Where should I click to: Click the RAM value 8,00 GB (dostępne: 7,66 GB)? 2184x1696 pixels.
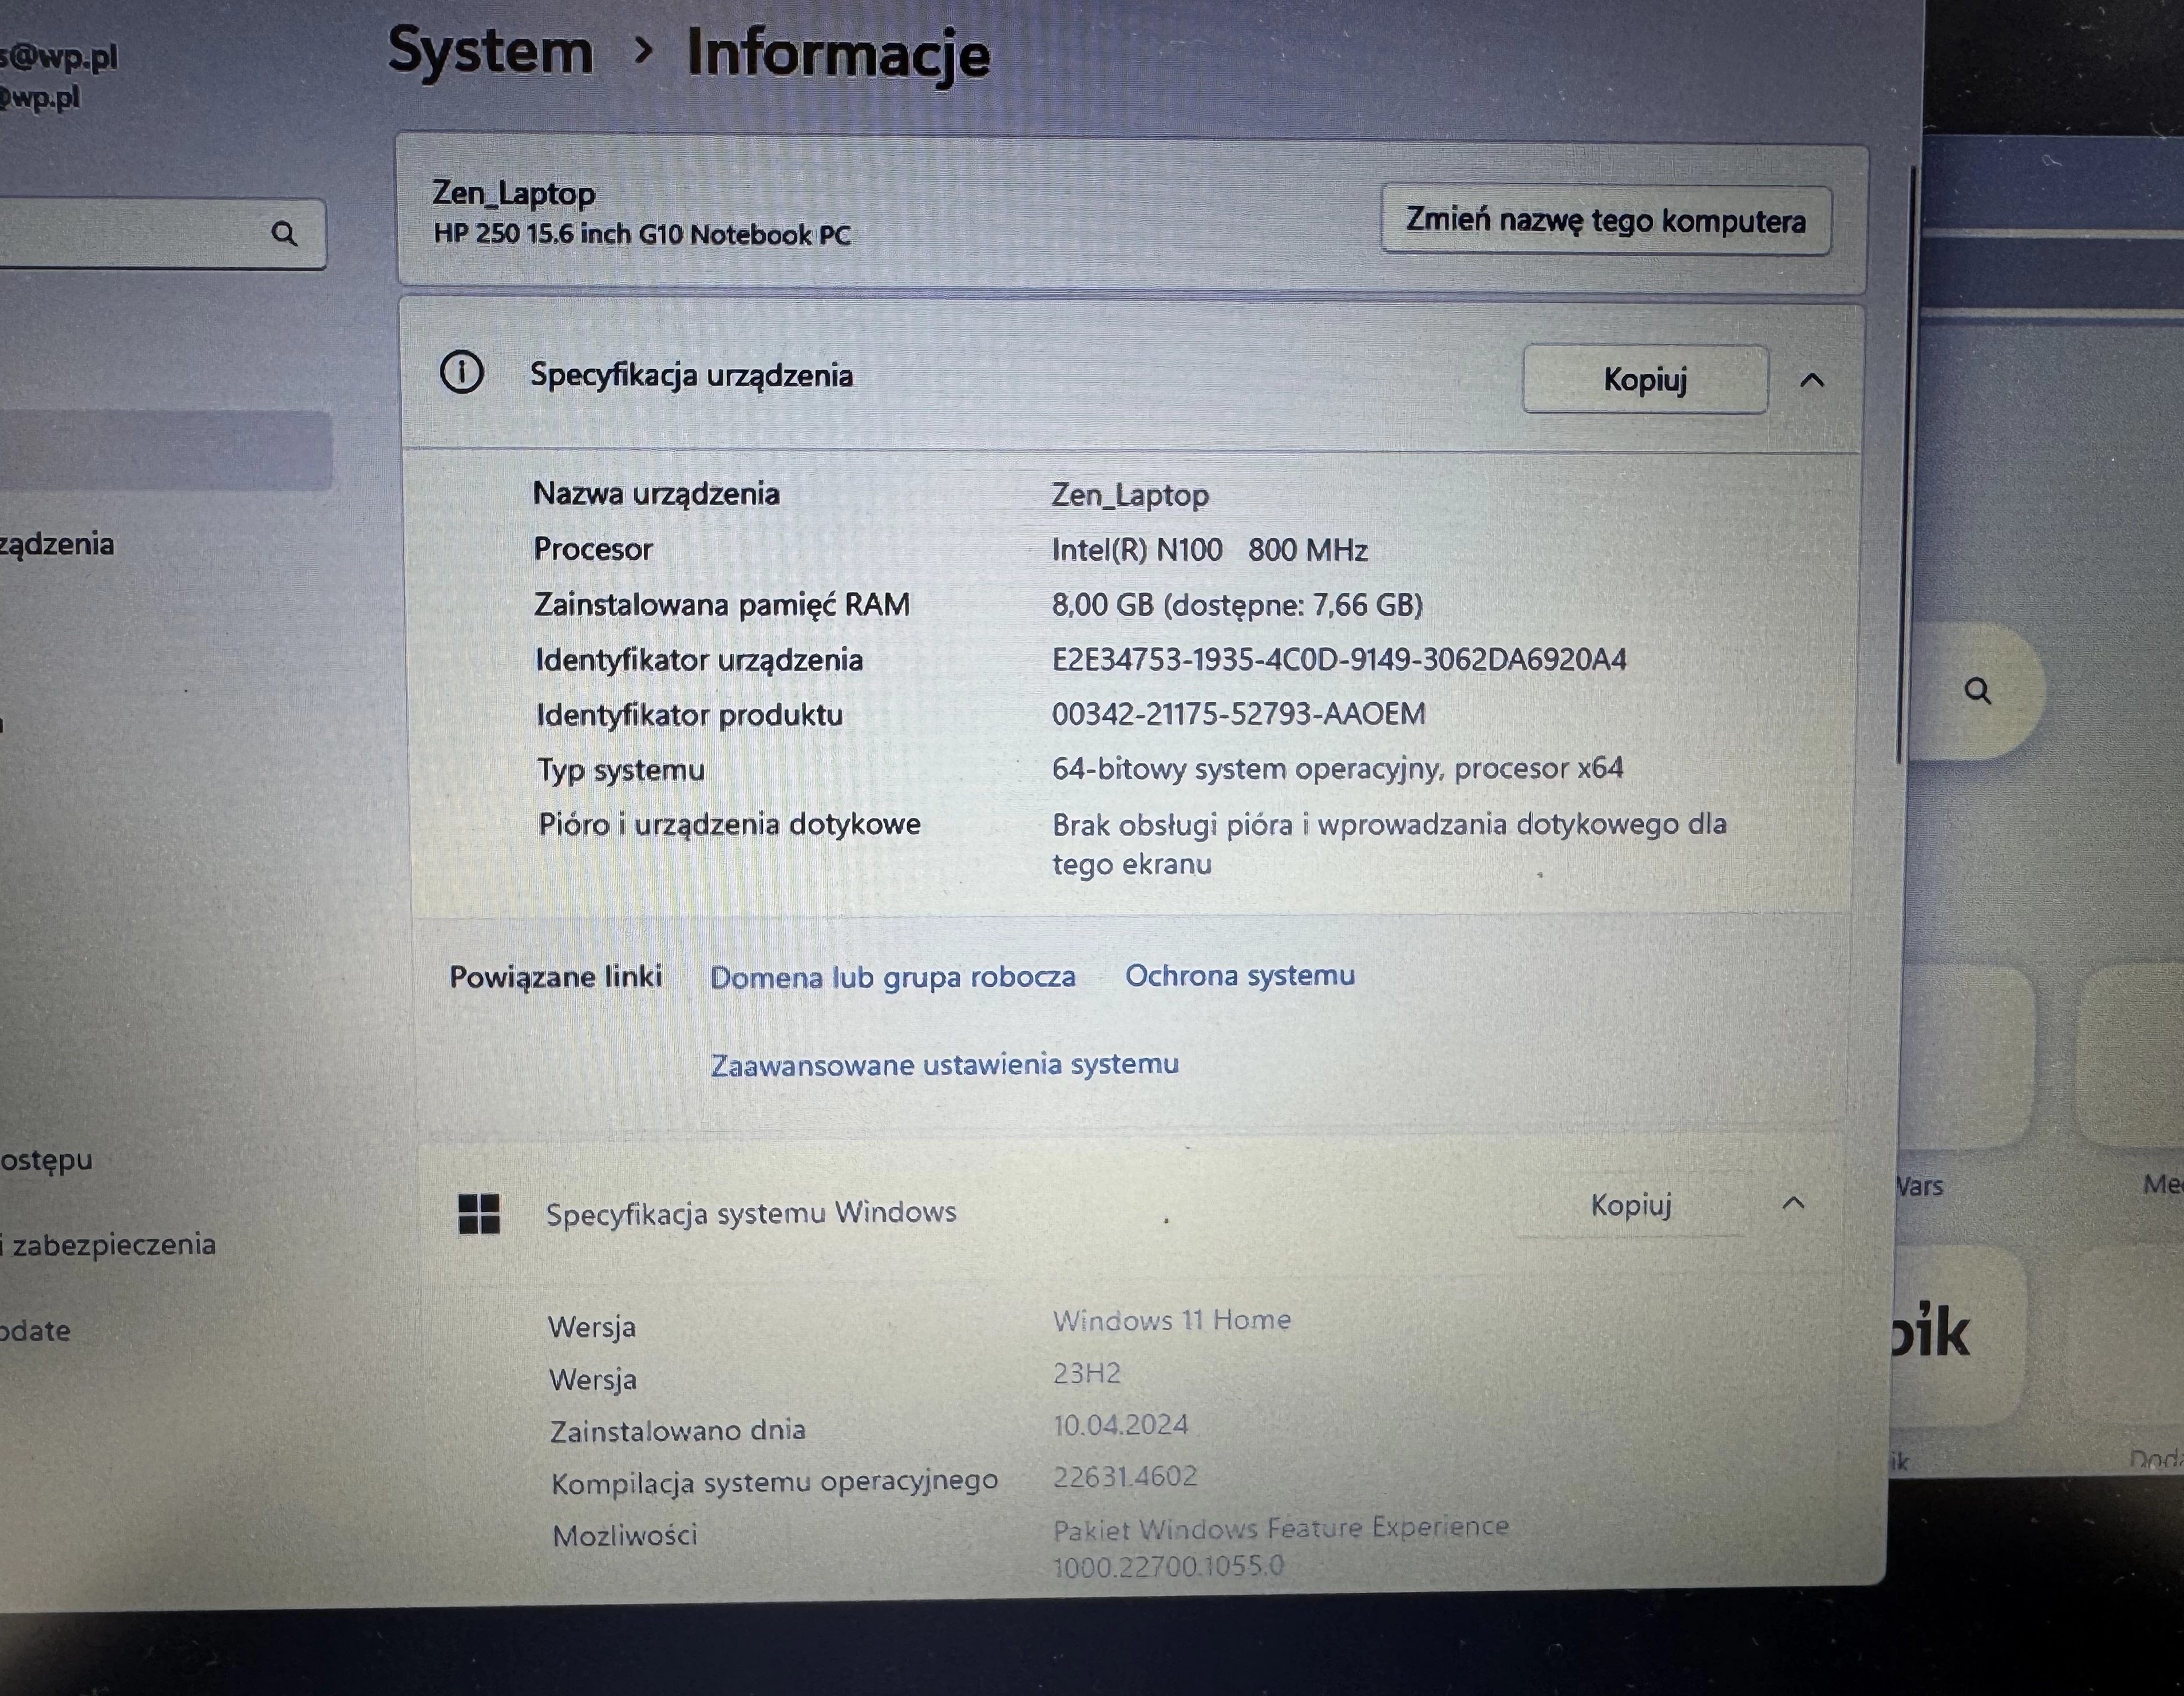[1237, 605]
